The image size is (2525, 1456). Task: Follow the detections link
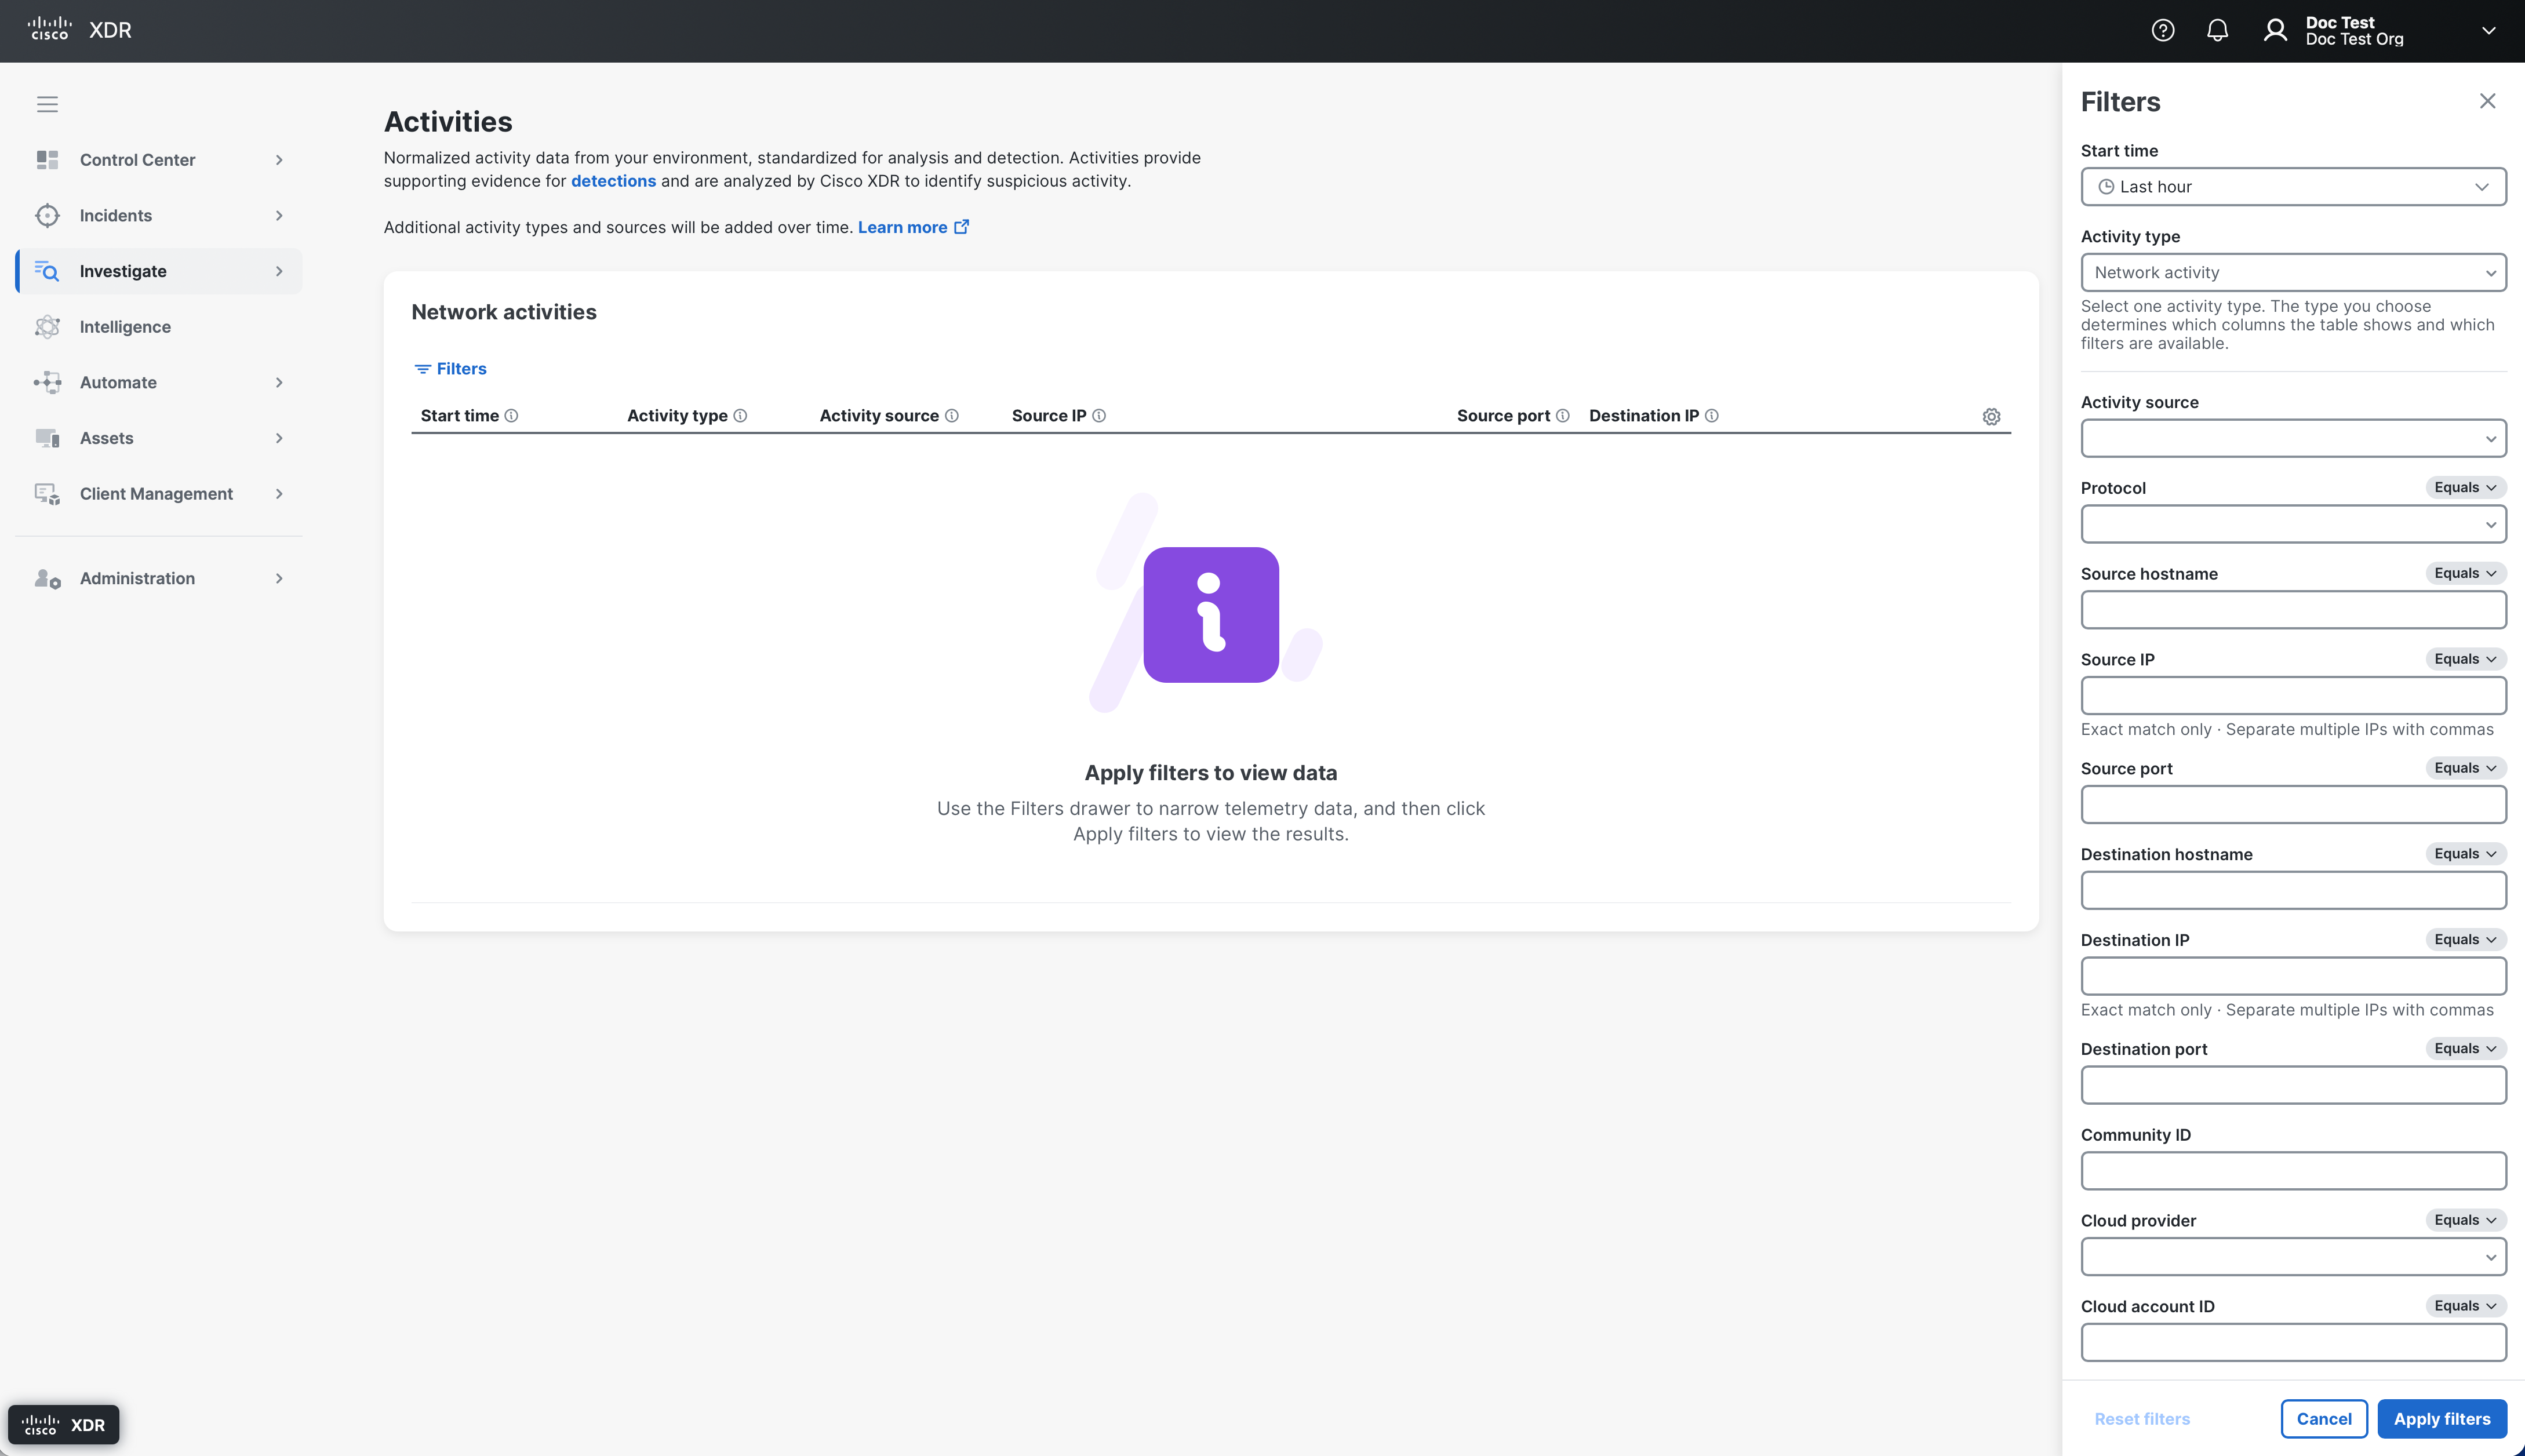(613, 181)
